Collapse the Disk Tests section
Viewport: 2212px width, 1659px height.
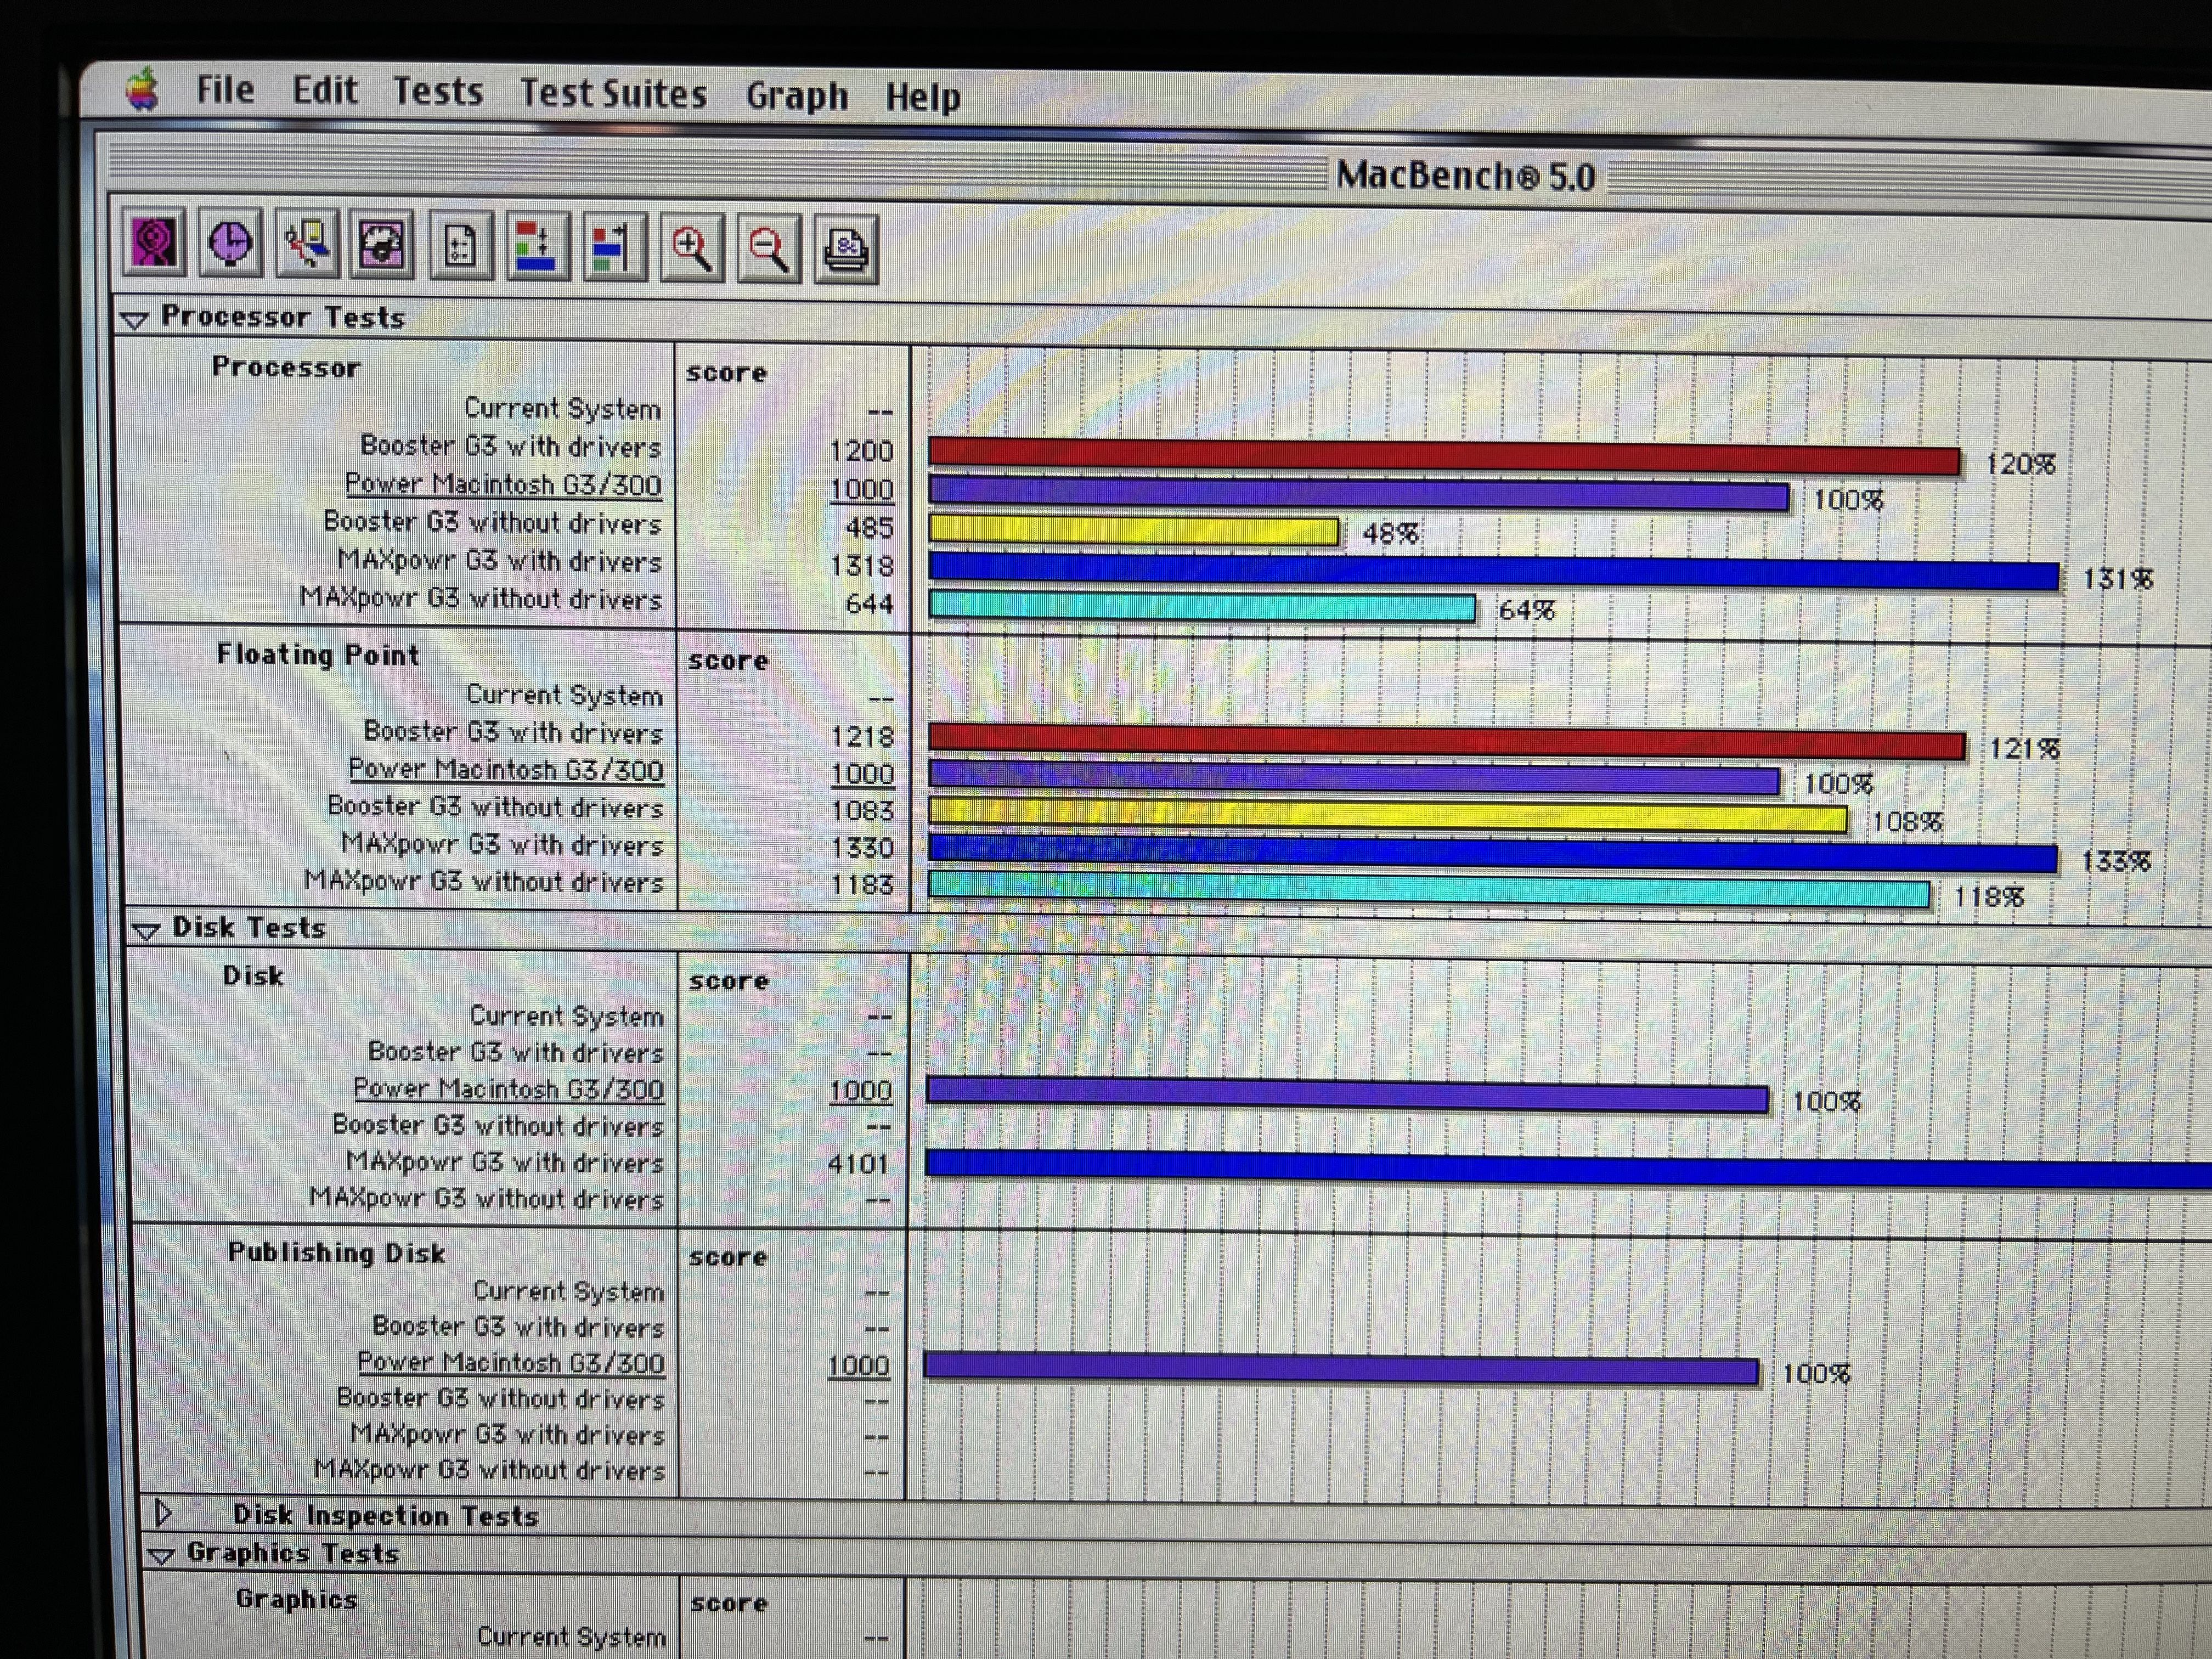(146, 930)
